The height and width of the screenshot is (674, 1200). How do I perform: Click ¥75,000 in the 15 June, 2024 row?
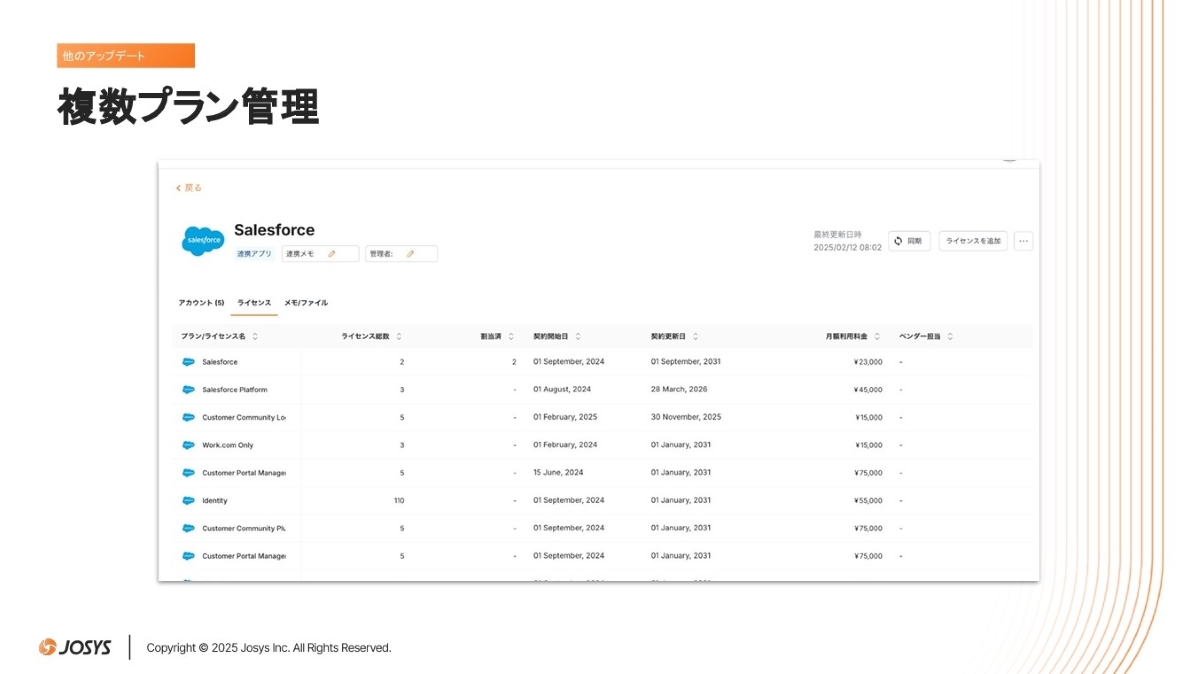pyautogui.click(x=868, y=473)
